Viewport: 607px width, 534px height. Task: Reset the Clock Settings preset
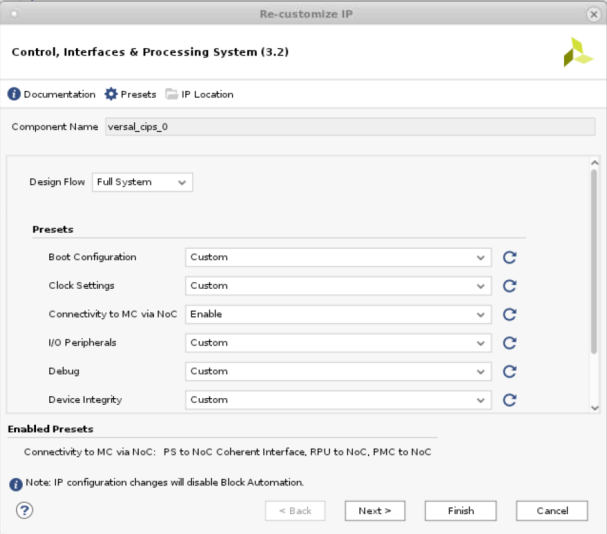tap(509, 286)
